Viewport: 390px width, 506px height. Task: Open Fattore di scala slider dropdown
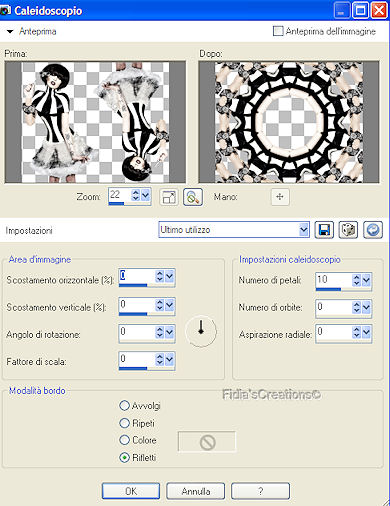click(170, 360)
